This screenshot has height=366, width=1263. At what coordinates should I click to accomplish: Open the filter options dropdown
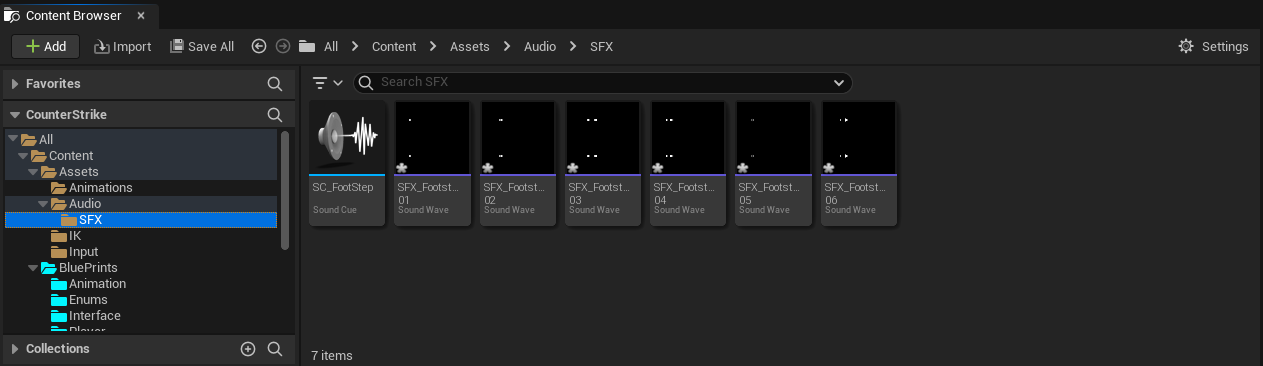click(x=328, y=83)
